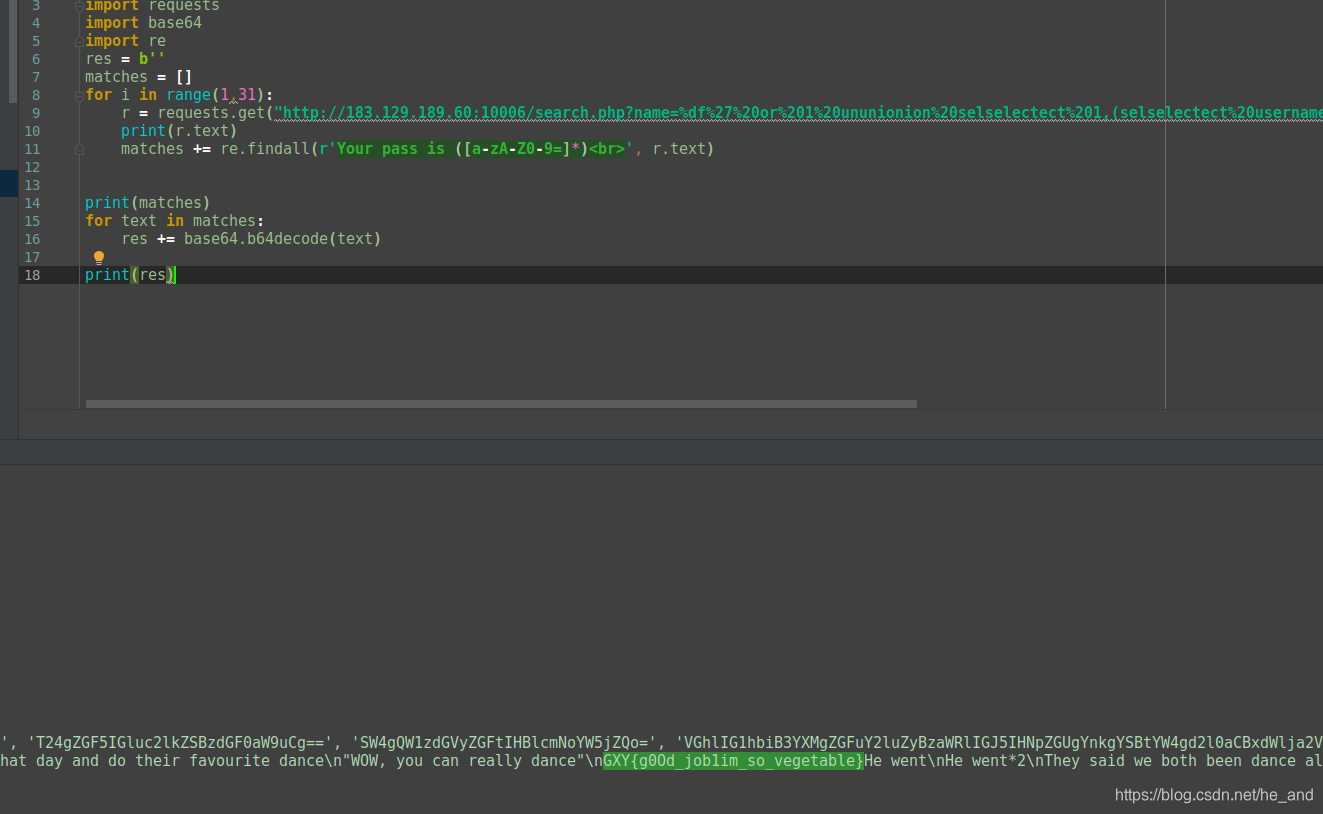Click line number 9 in gutter
1323x814 pixels.
36,113
